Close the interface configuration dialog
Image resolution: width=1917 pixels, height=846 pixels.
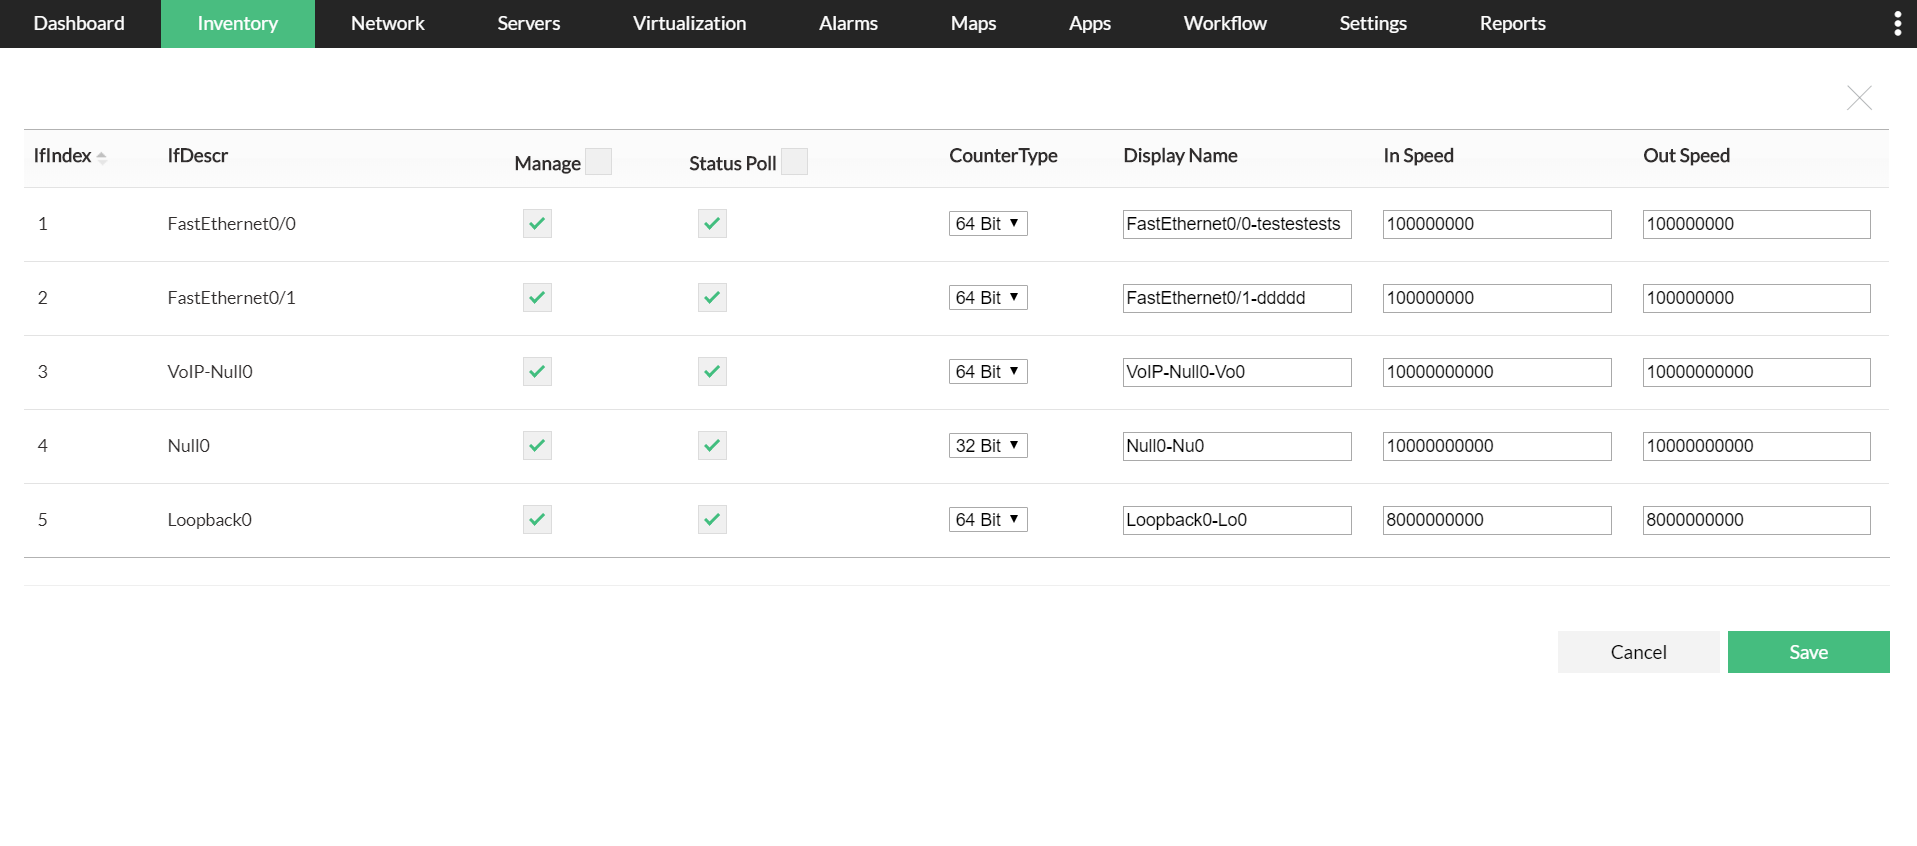click(x=1858, y=98)
